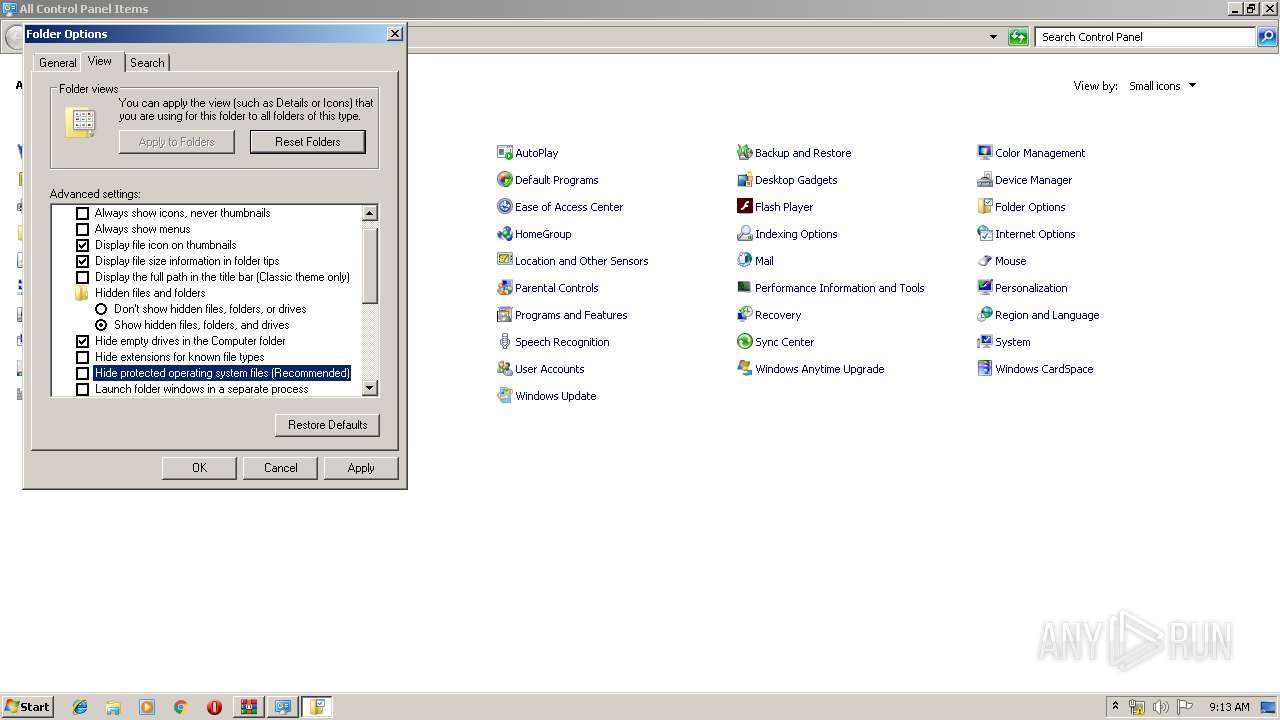Click the Search Control Panel field
The width and height of the screenshot is (1280, 720).
(1146, 37)
